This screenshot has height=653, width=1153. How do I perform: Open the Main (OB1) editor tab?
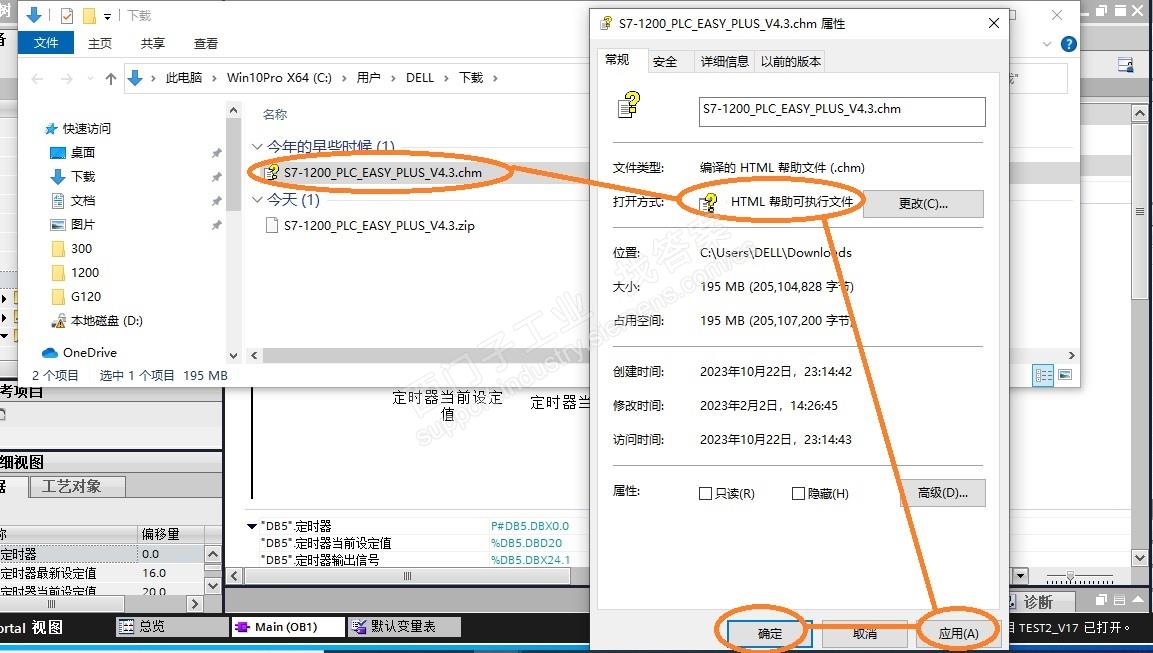point(288,627)
